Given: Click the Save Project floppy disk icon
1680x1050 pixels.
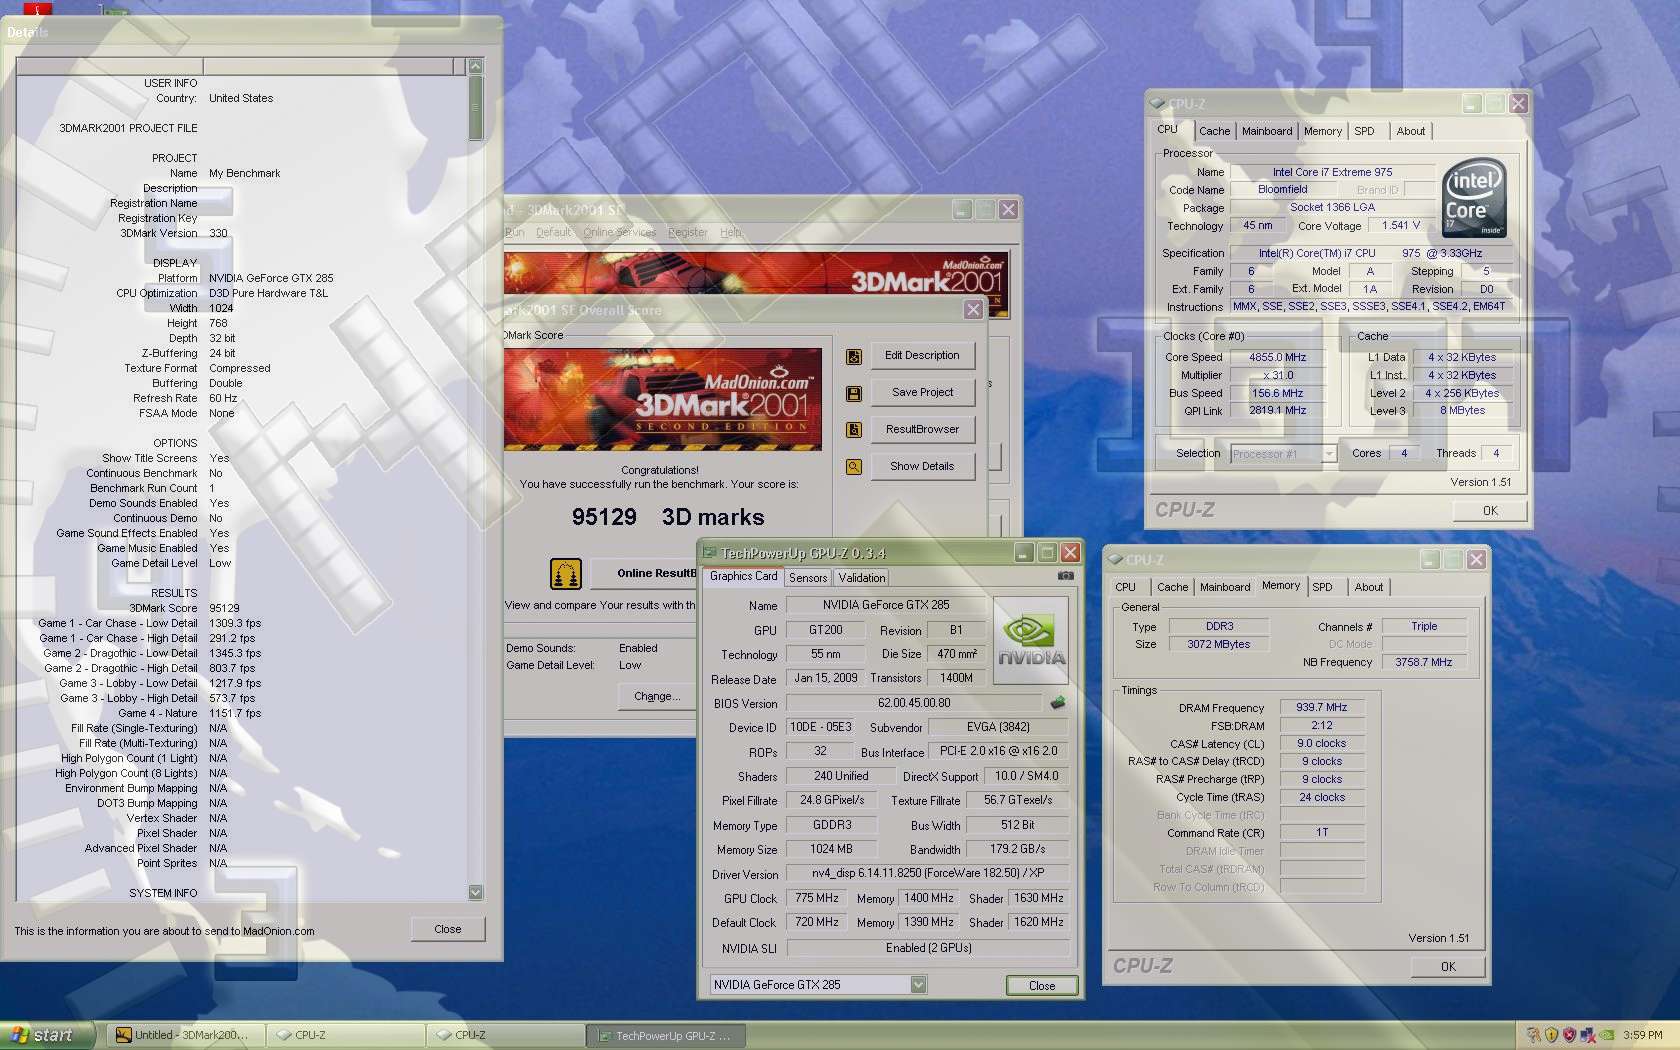Looking at the screenshot, I should [854, 394].
